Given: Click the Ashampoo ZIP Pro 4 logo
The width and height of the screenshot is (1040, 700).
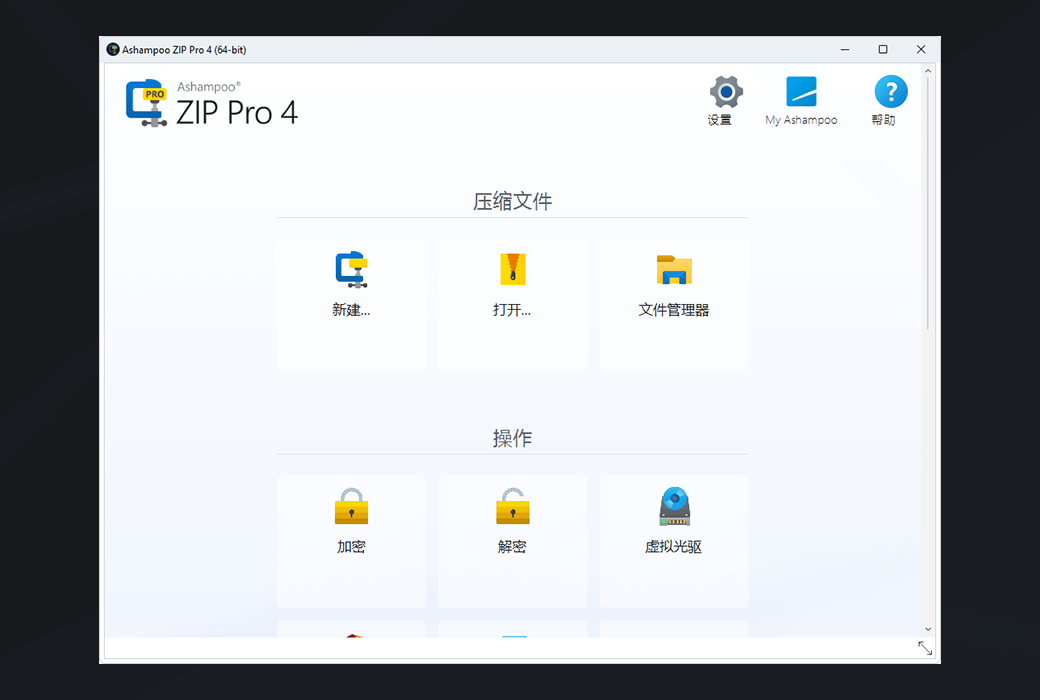Looking at the screenshot, I should 212,104.
